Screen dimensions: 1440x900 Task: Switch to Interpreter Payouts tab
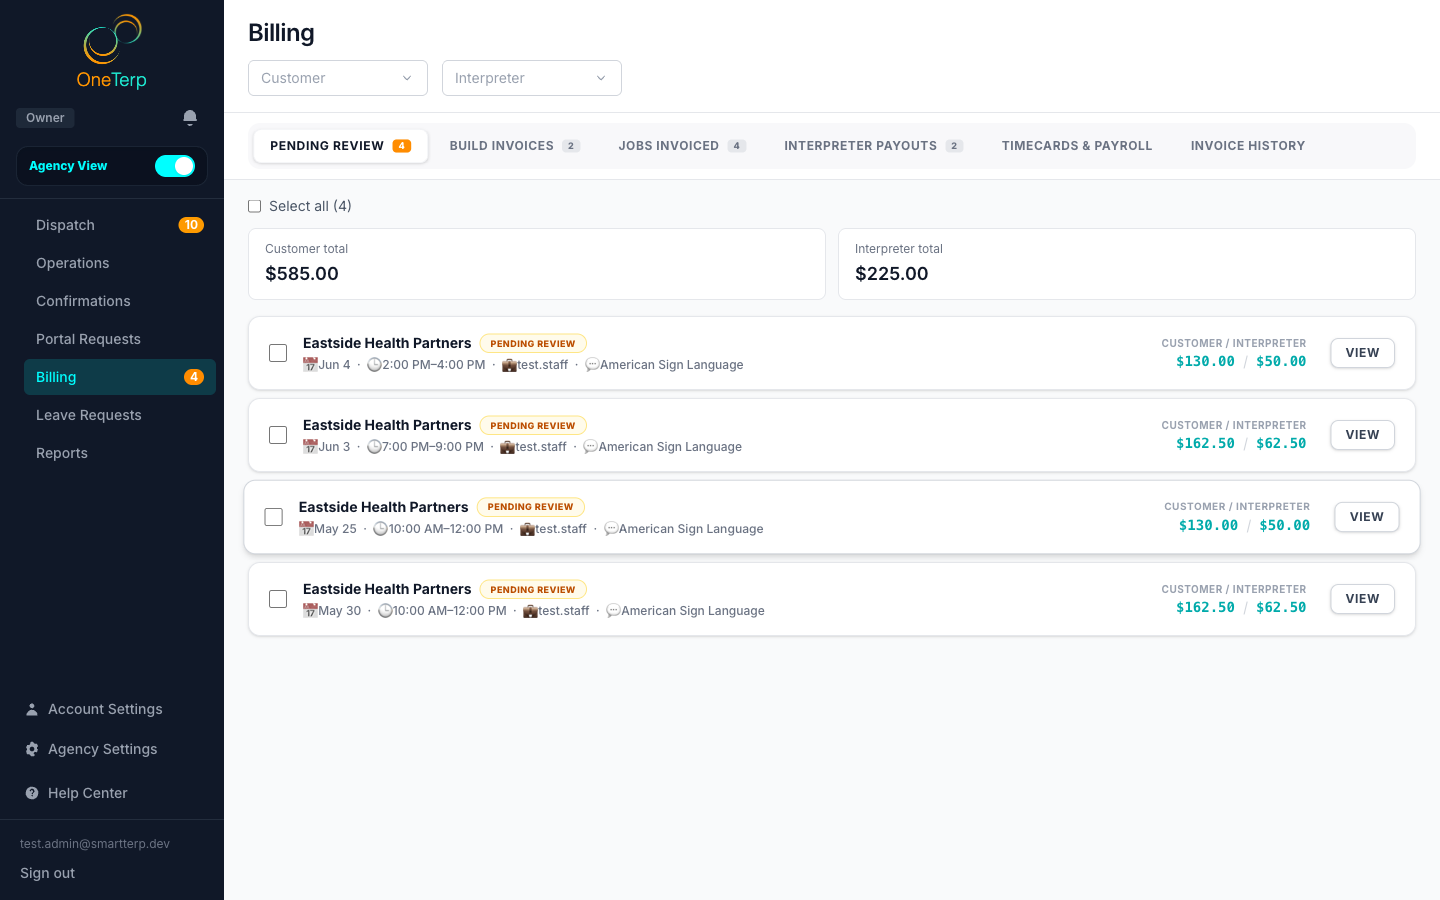tap(873, 146)
